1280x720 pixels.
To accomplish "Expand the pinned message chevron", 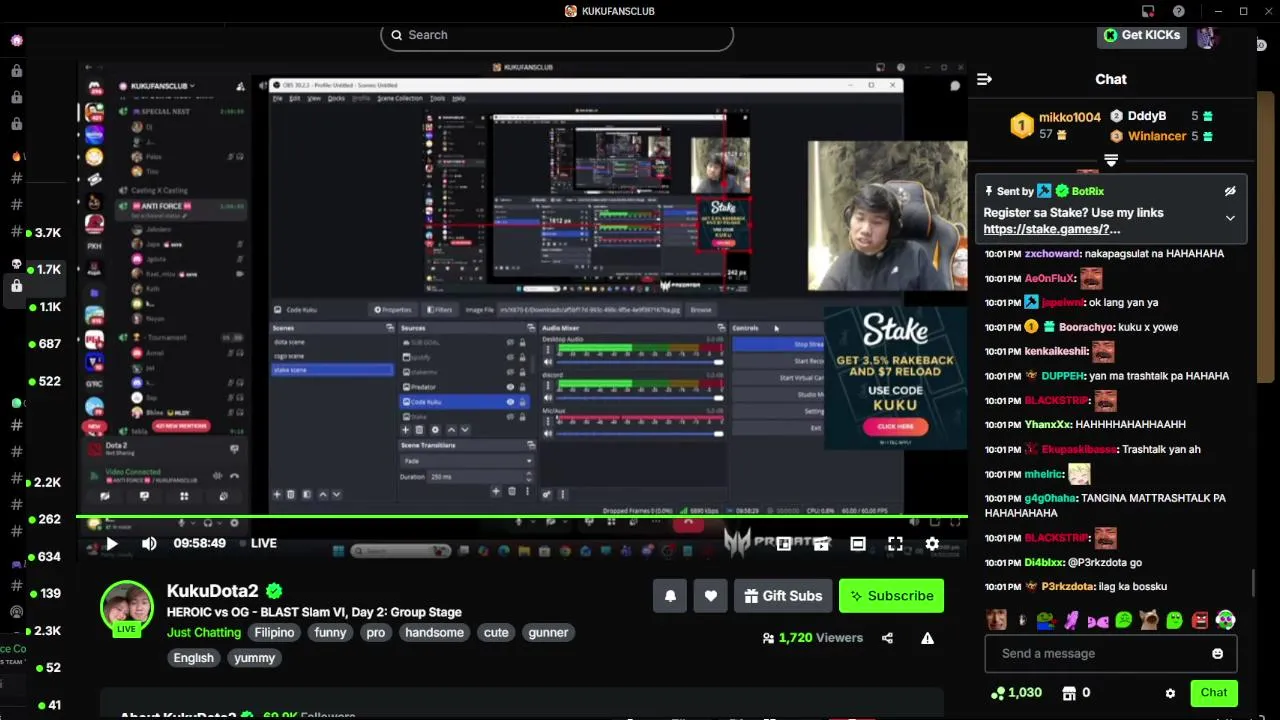I will pos(1230,218).
